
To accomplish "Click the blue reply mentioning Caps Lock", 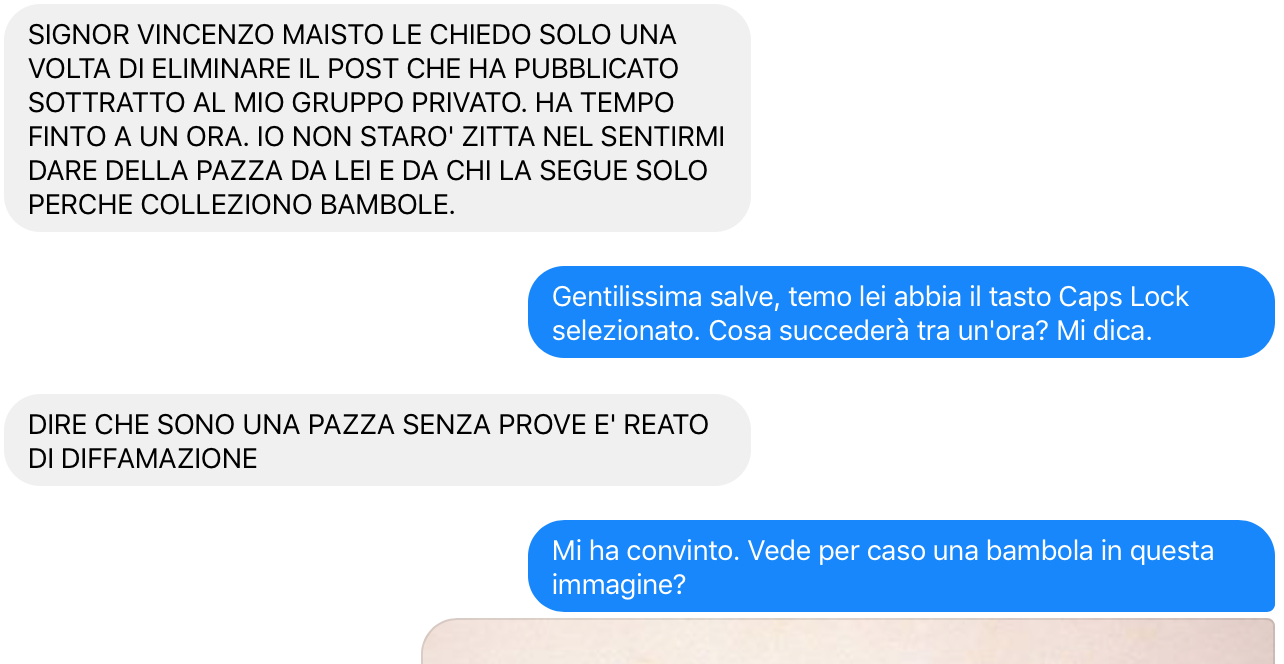I will (x=901, y=312).
